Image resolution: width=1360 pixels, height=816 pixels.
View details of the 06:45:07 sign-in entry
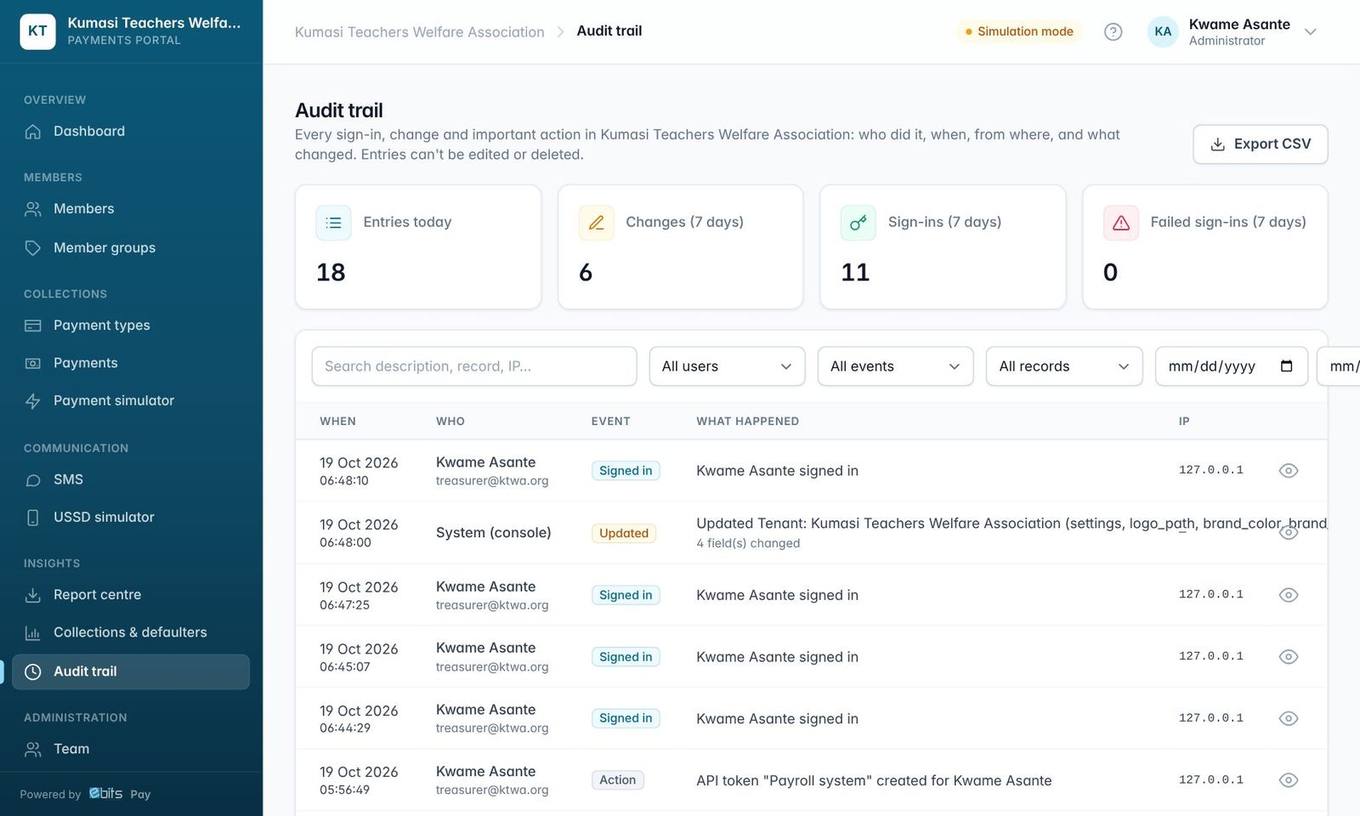pos(1288,657)
